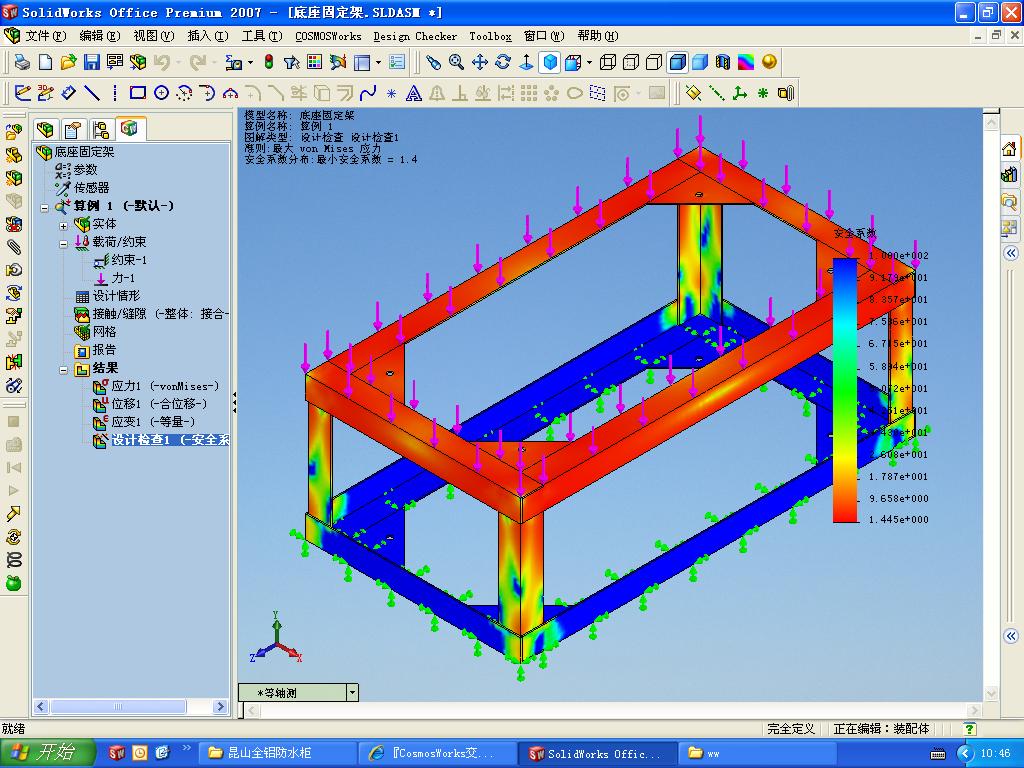Image resolution: width=1024 pixels, height=768 pixels.
Task: Open the Toolbox menu
Action: pyautogui.click(x=490, y=36)
